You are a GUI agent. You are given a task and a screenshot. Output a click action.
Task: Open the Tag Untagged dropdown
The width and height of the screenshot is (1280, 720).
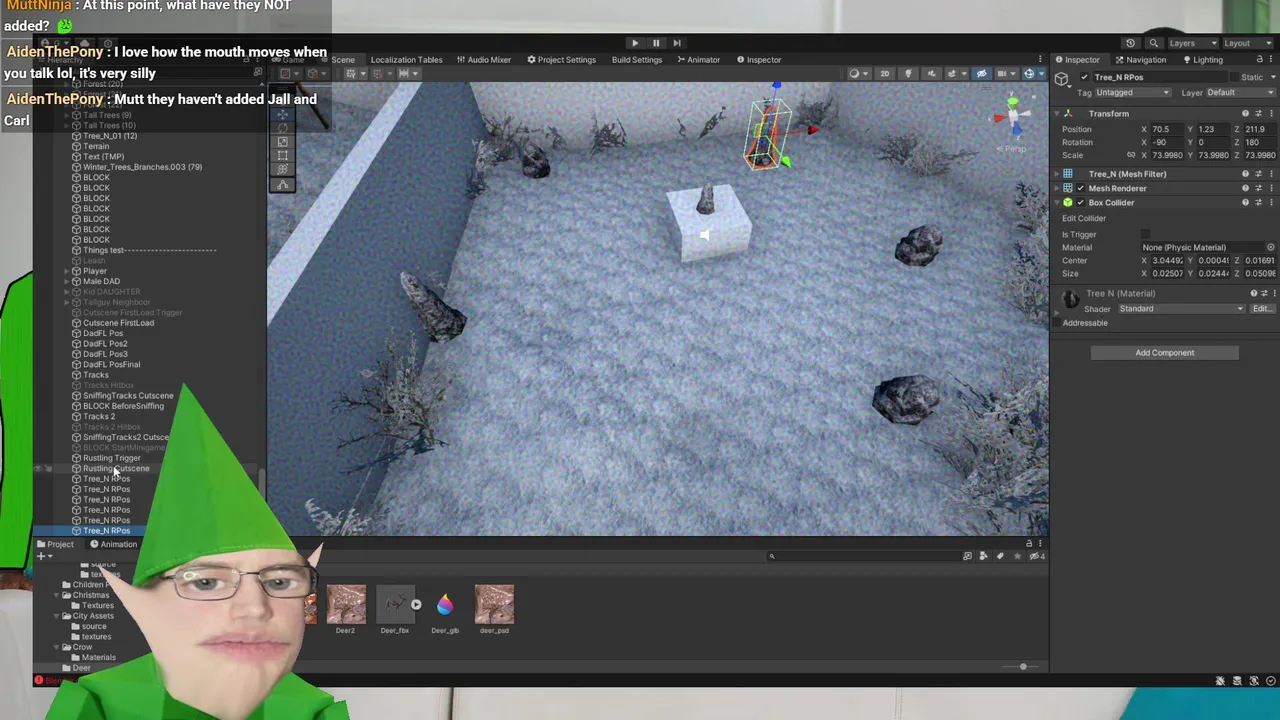[x=1133, y=93]
